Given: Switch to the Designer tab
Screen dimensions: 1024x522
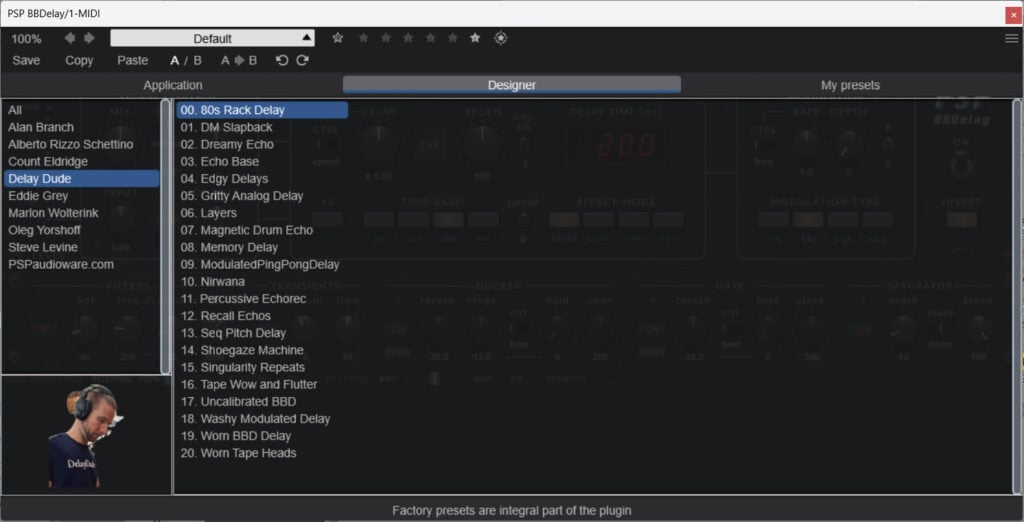Looking at the screenshot, I should tap(512, 85).
